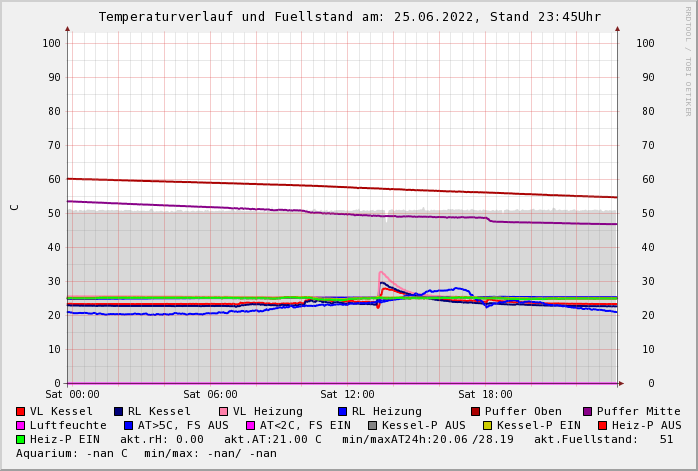Click the AT<2C, FS EIN magenta swatch
The image size is (698, 471).
pos(251,426)
